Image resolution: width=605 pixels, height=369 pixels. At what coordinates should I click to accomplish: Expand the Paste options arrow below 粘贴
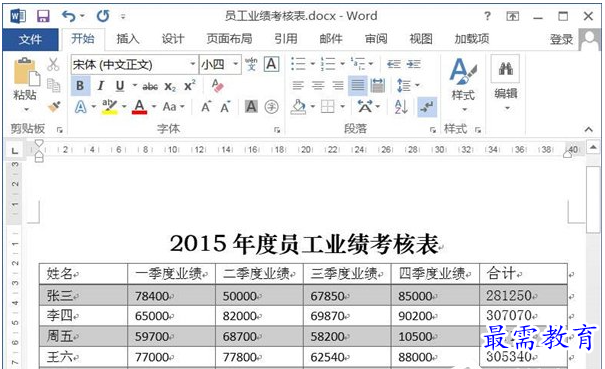coord(26,109)
